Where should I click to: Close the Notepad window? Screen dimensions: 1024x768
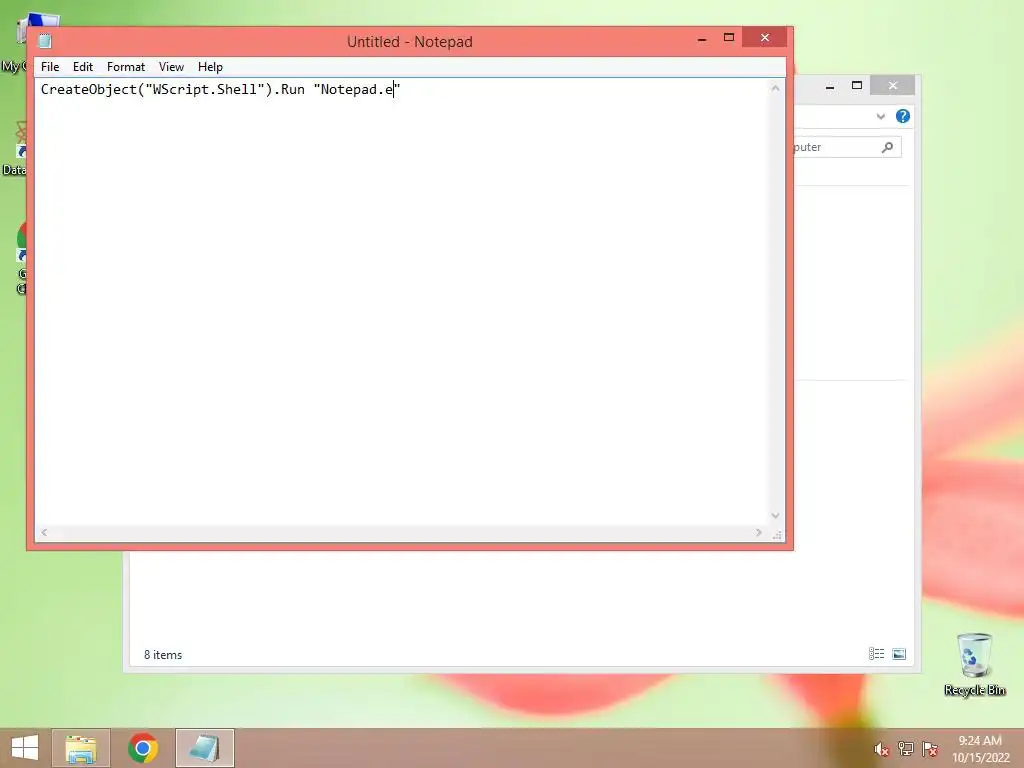coord(765,38)
